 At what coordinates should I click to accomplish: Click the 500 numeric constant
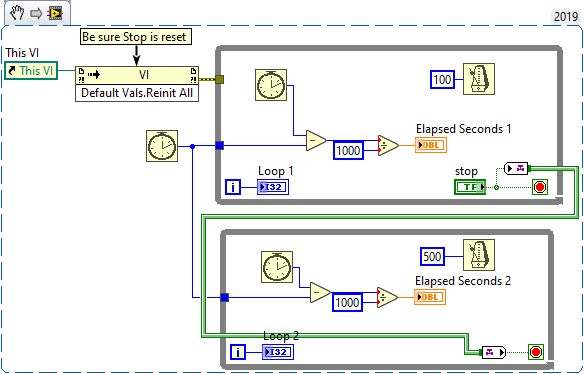[x=432, y=256]
